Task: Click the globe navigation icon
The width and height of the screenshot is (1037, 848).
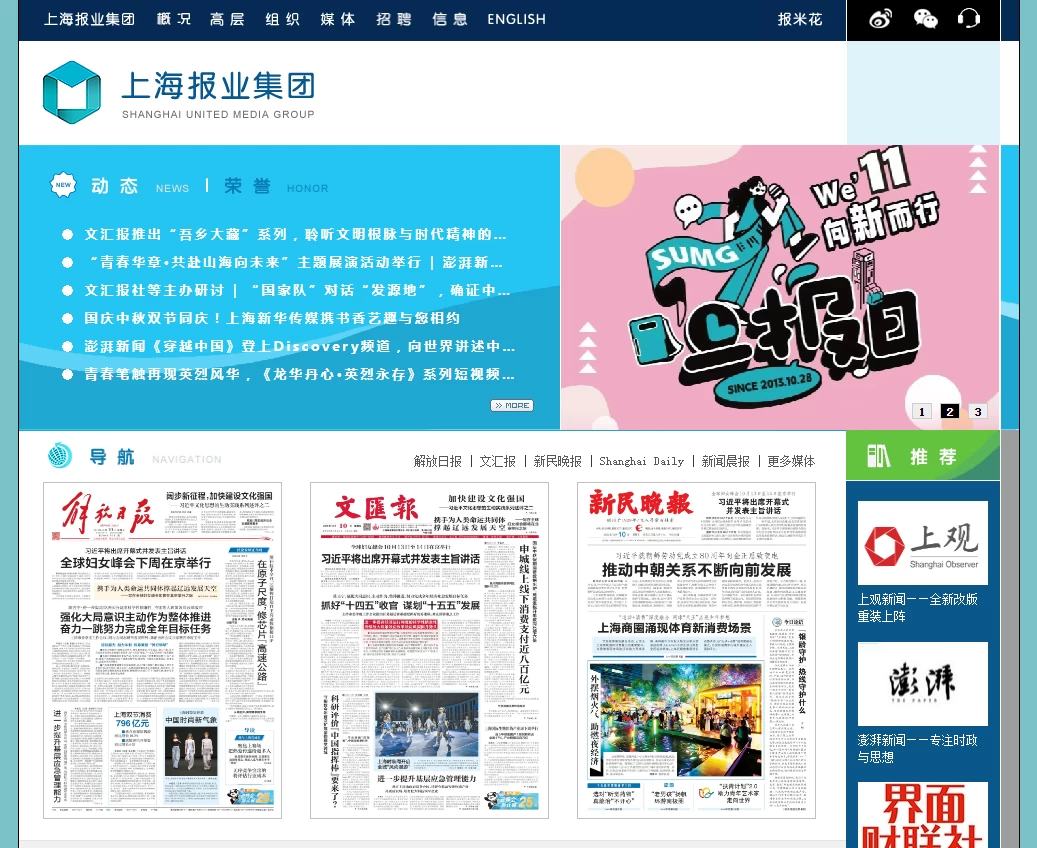Action: click(x=60, y=456)
